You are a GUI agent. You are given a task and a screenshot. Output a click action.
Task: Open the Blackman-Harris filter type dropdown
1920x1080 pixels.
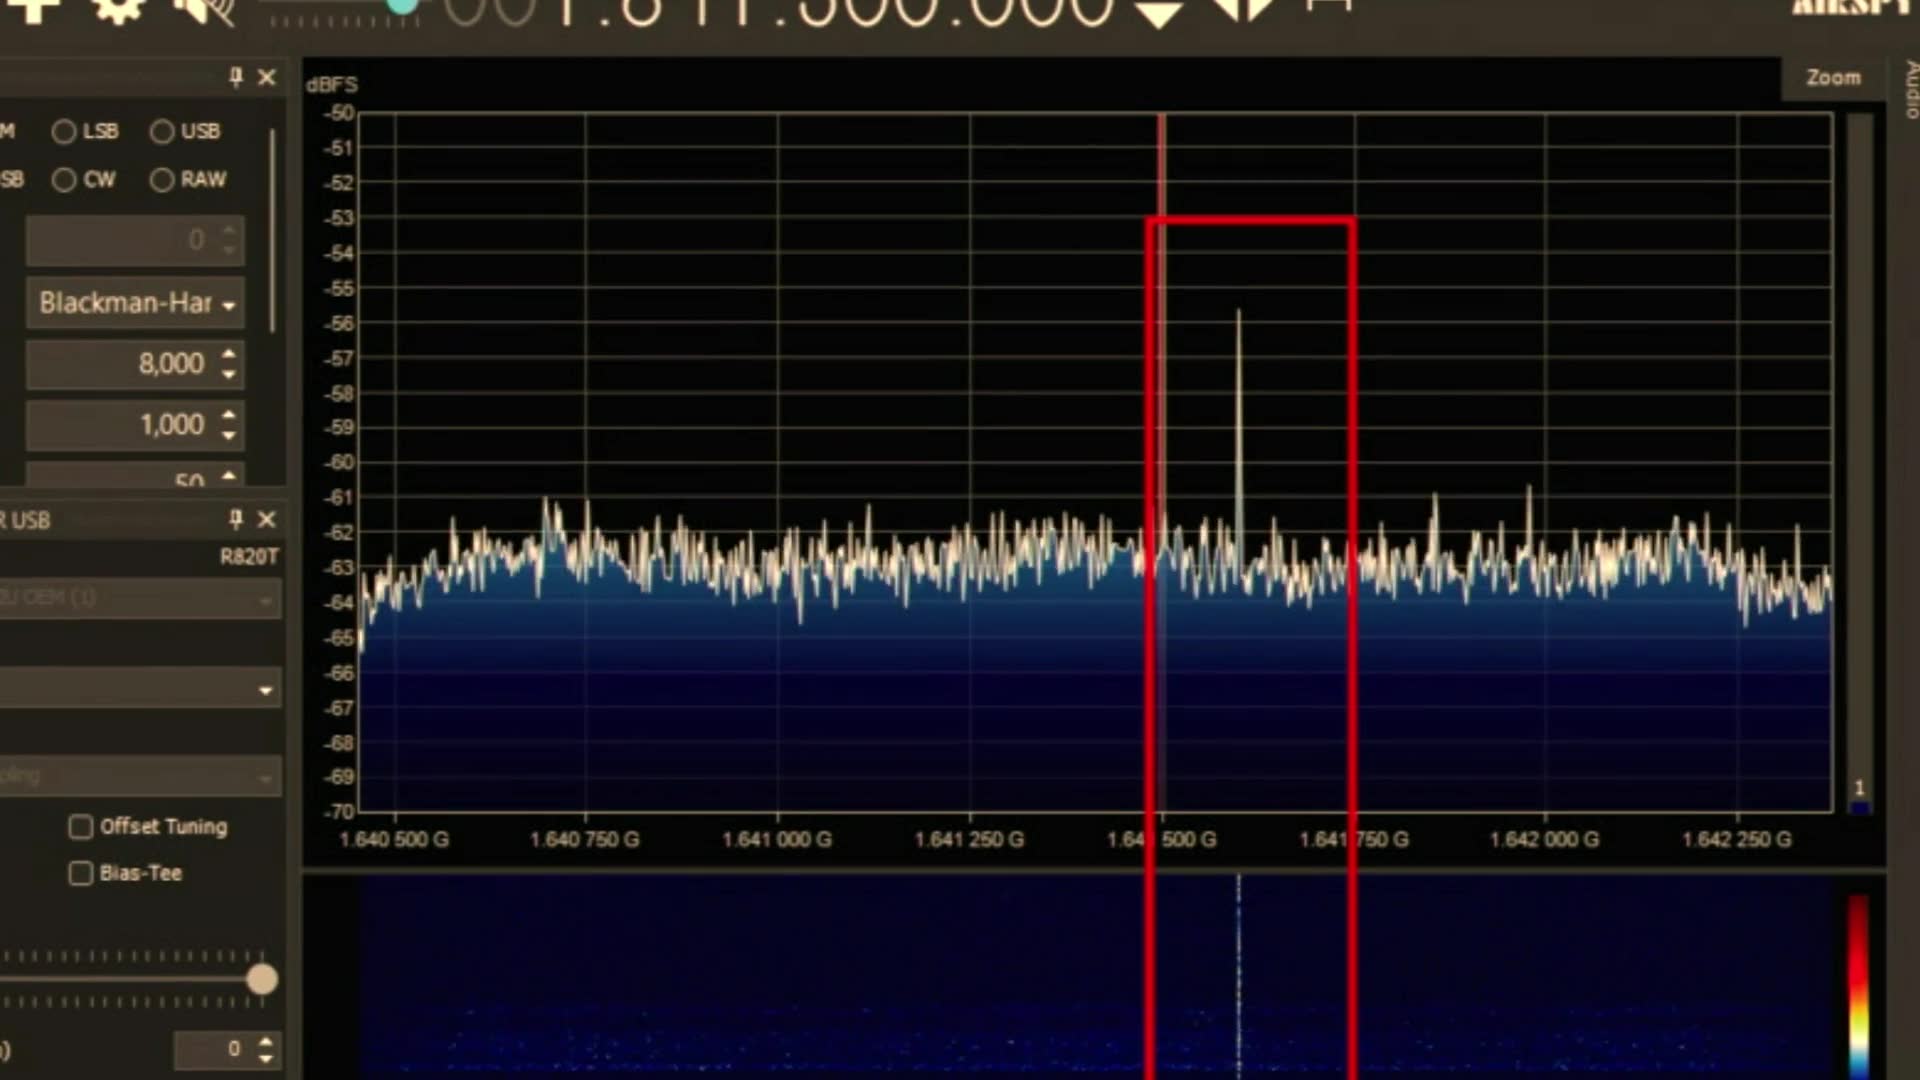click(136, 303)
